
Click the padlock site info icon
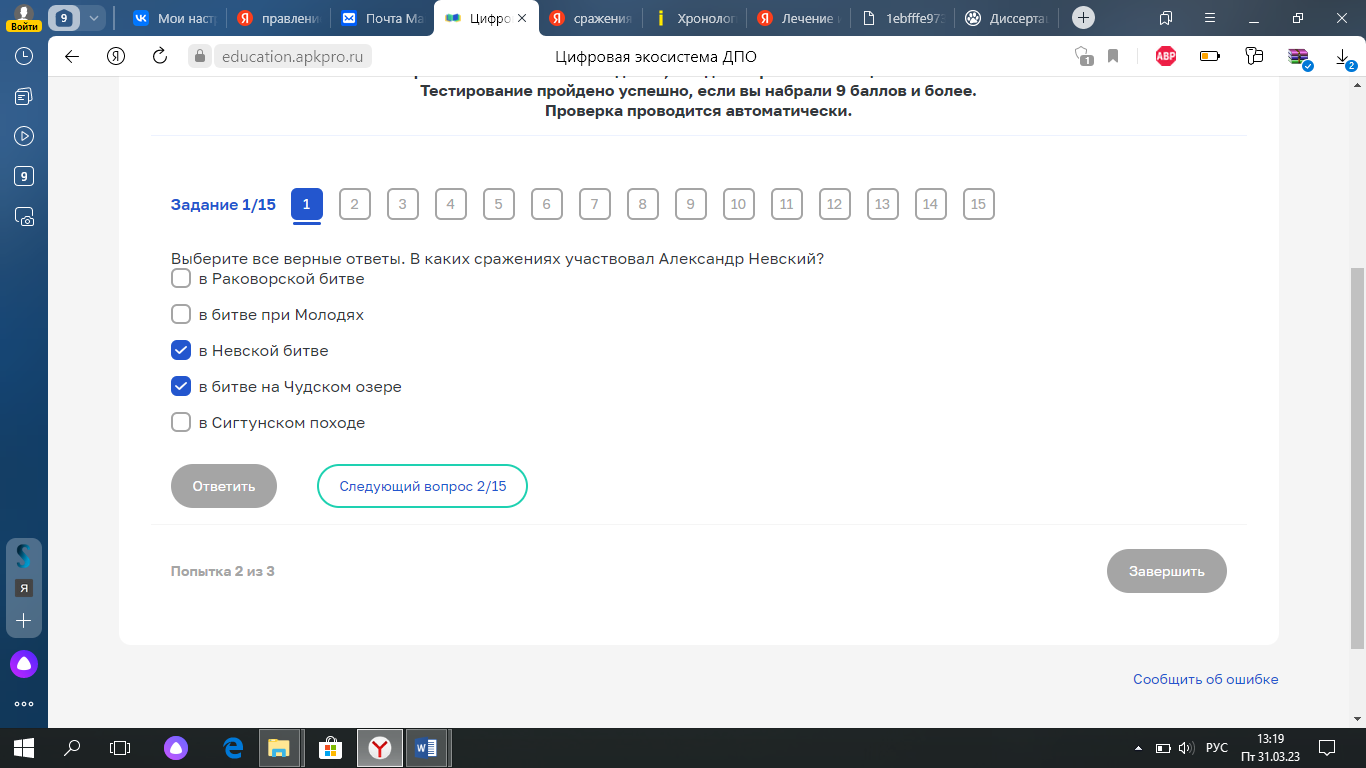[200, 56]
